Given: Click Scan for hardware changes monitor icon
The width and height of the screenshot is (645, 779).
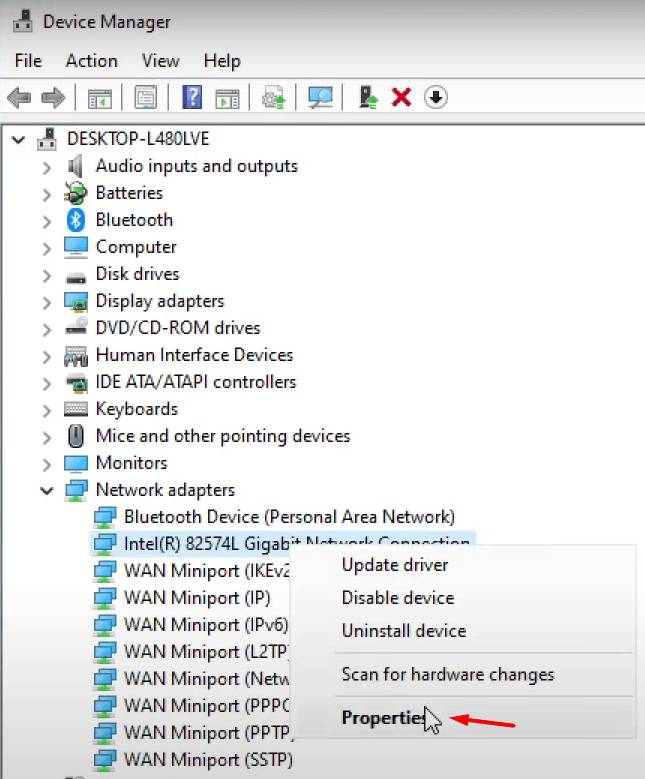Looking at the screenshot, I should click(x=320, y=97).
